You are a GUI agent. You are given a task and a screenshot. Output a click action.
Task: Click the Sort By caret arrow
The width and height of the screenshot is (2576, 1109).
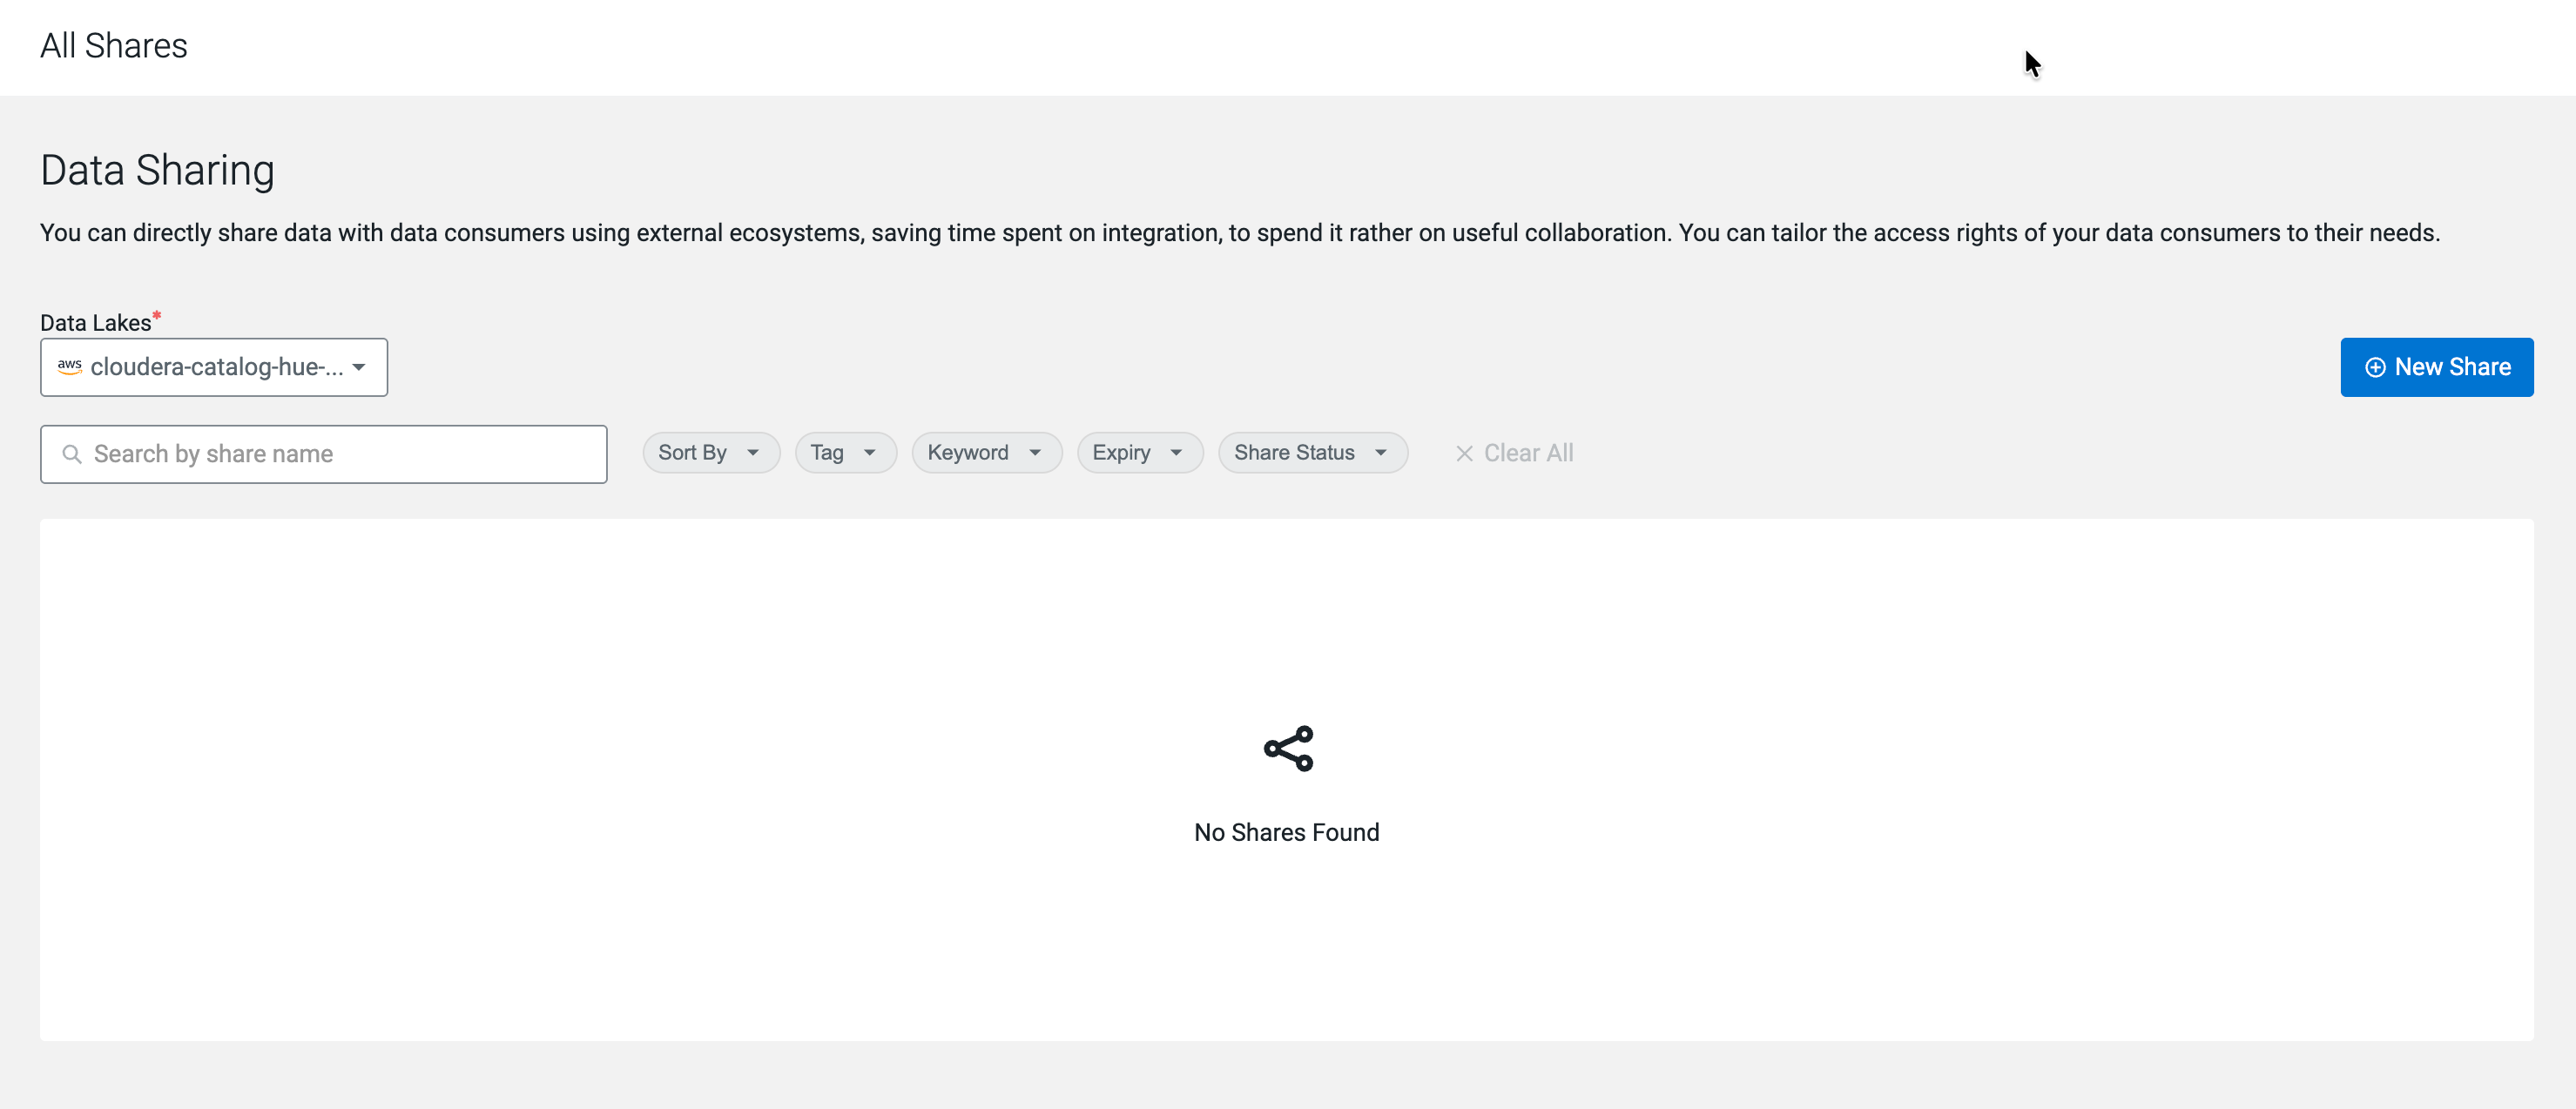click(x=753, y=453)
